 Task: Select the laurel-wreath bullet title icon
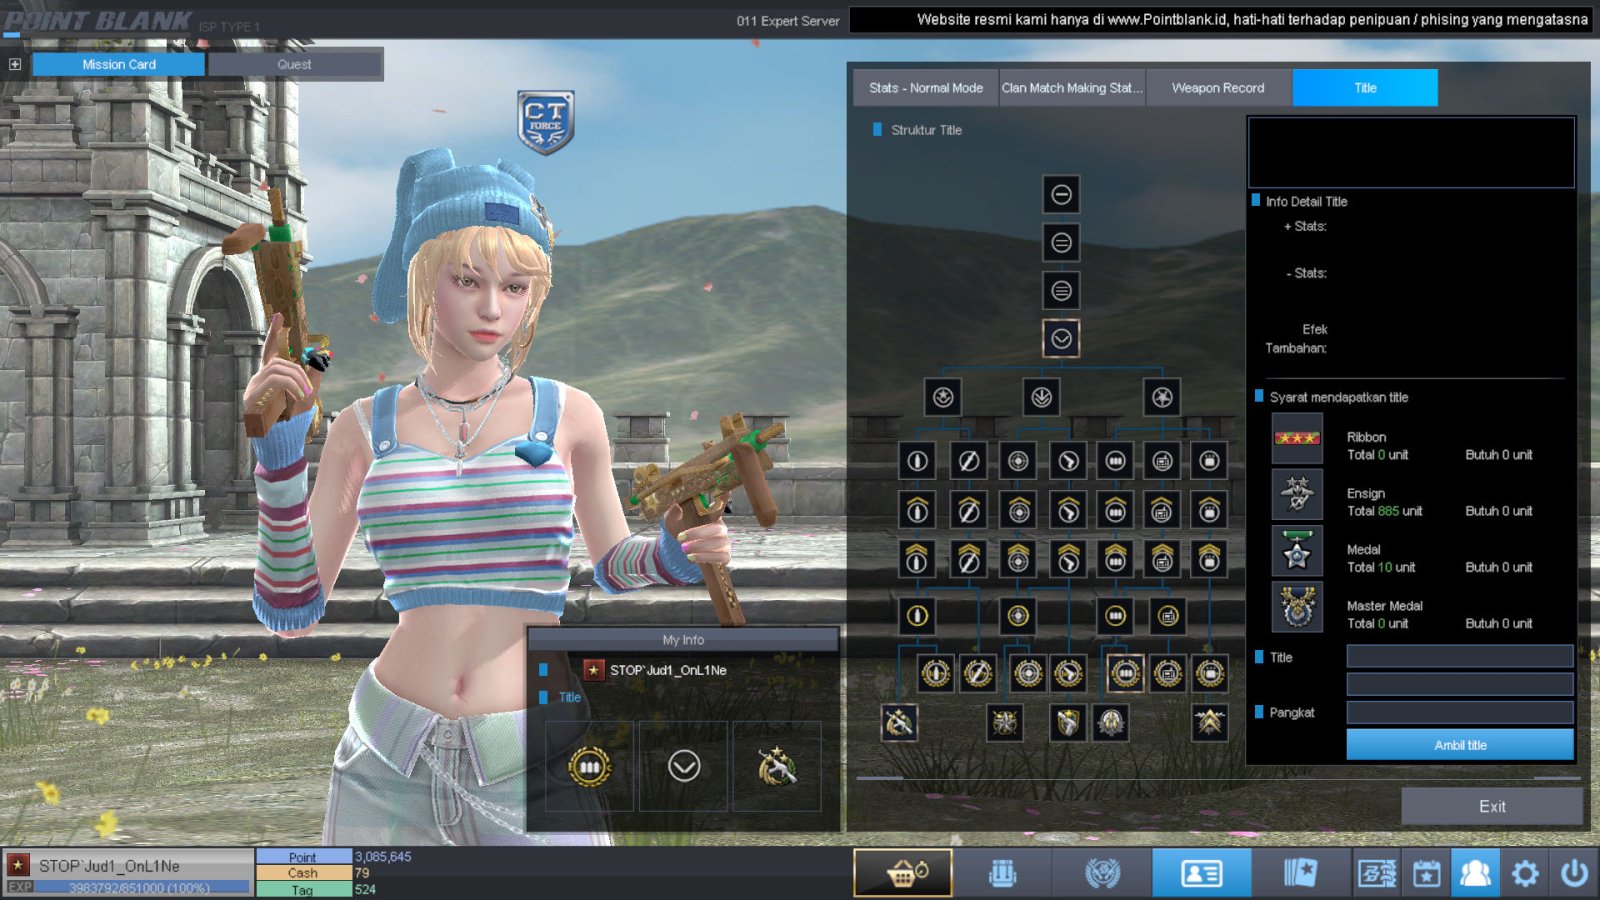point(936,674)
